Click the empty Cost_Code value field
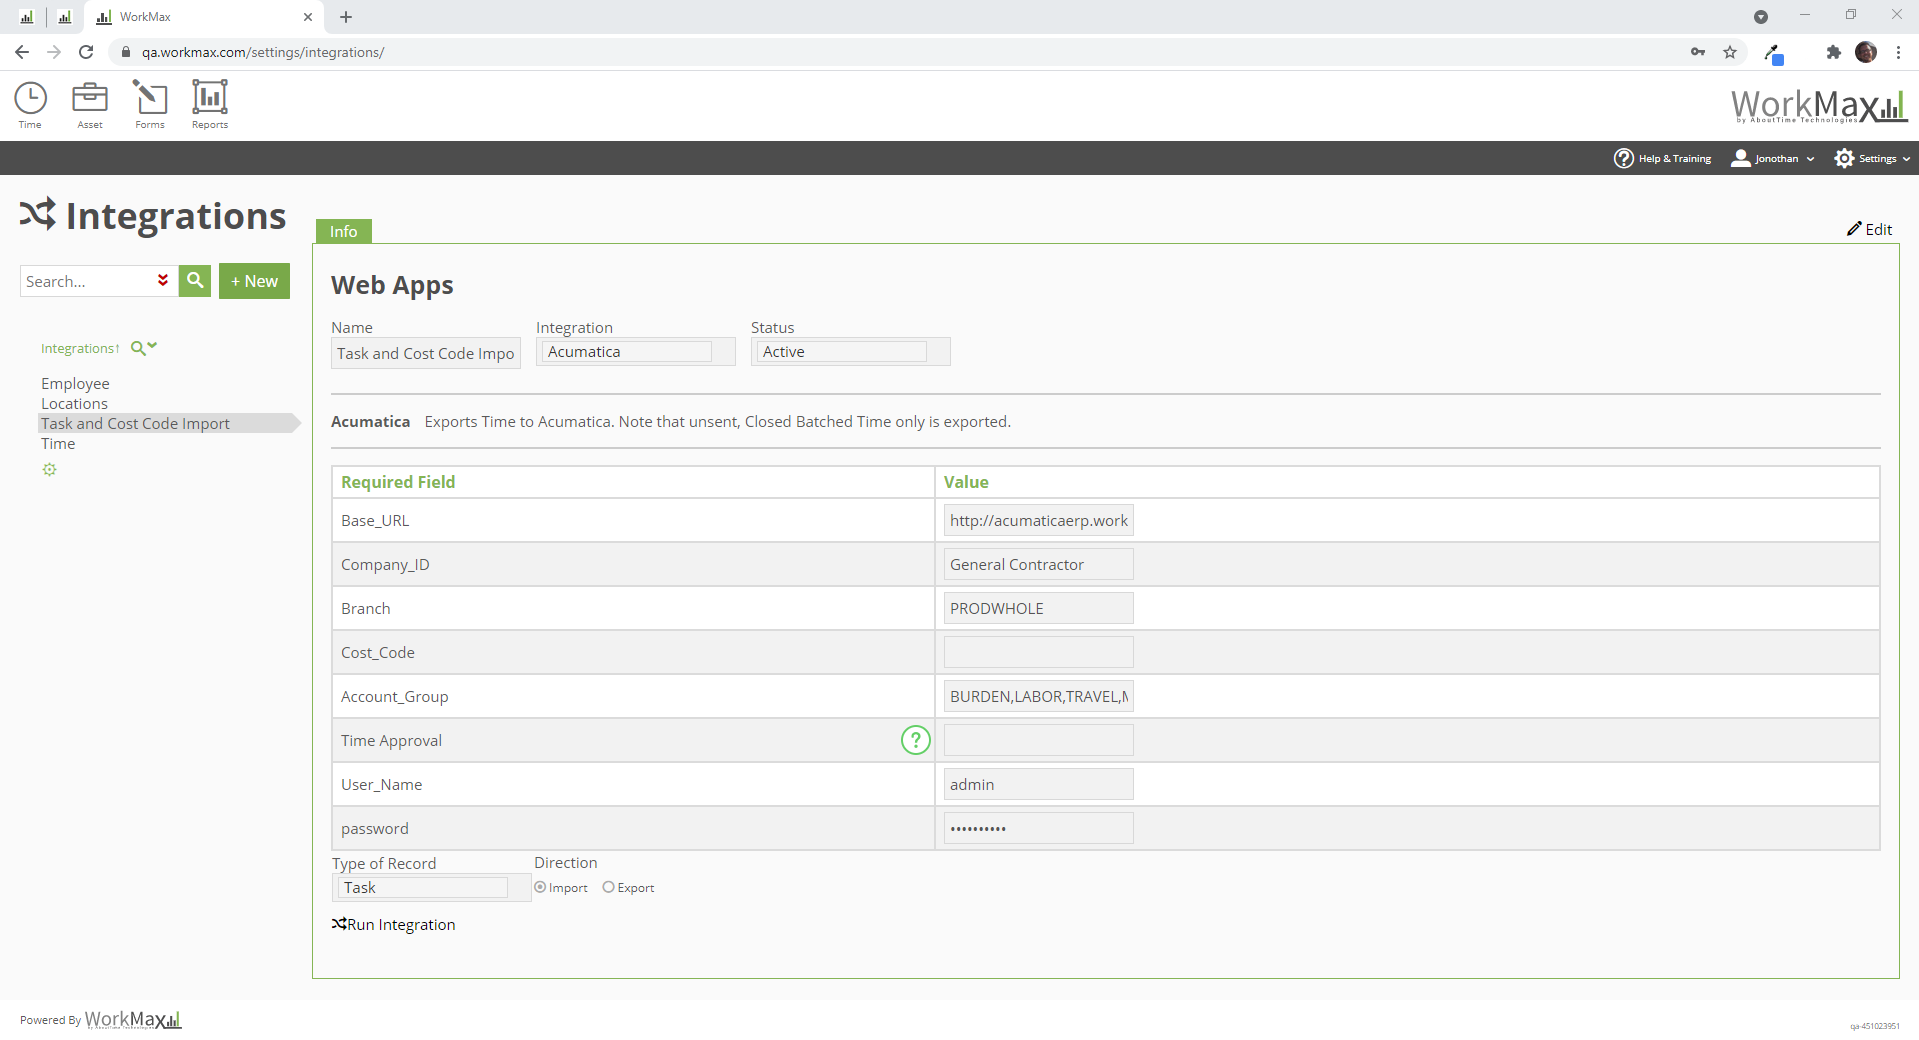The image size is (1919, 1040). 1039,652
